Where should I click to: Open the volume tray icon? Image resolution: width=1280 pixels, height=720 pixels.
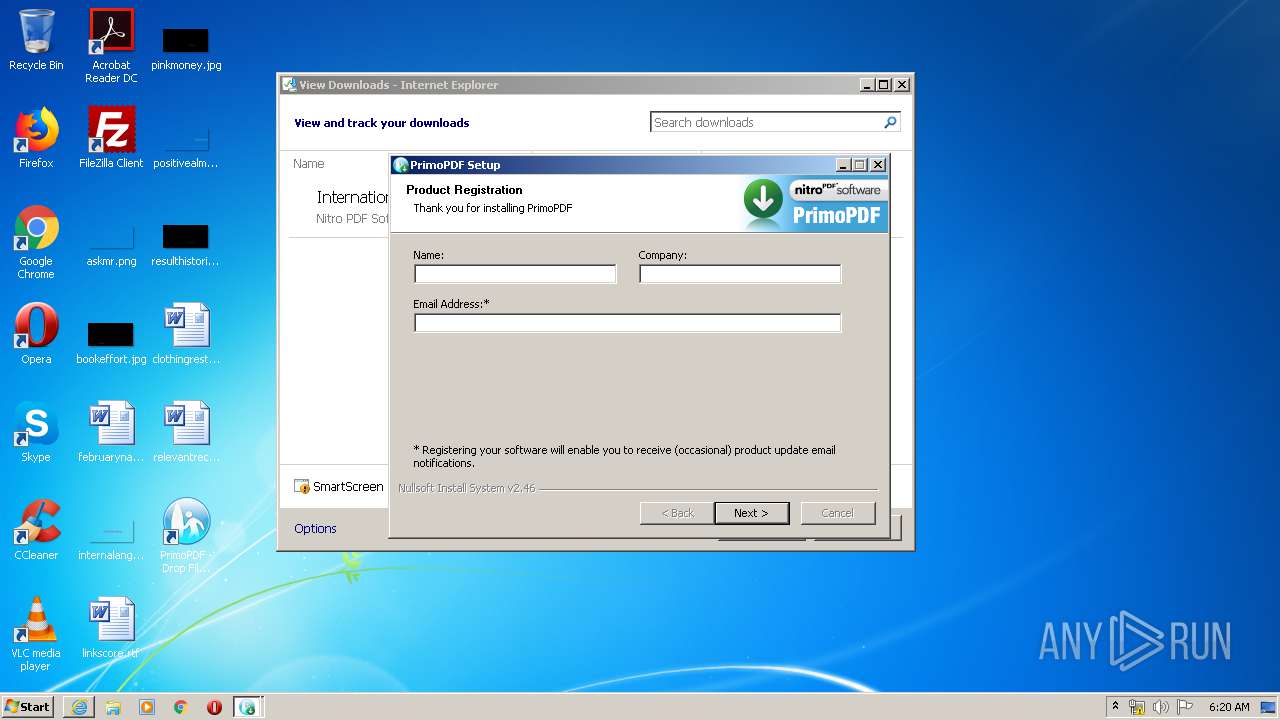[1161, 707]
